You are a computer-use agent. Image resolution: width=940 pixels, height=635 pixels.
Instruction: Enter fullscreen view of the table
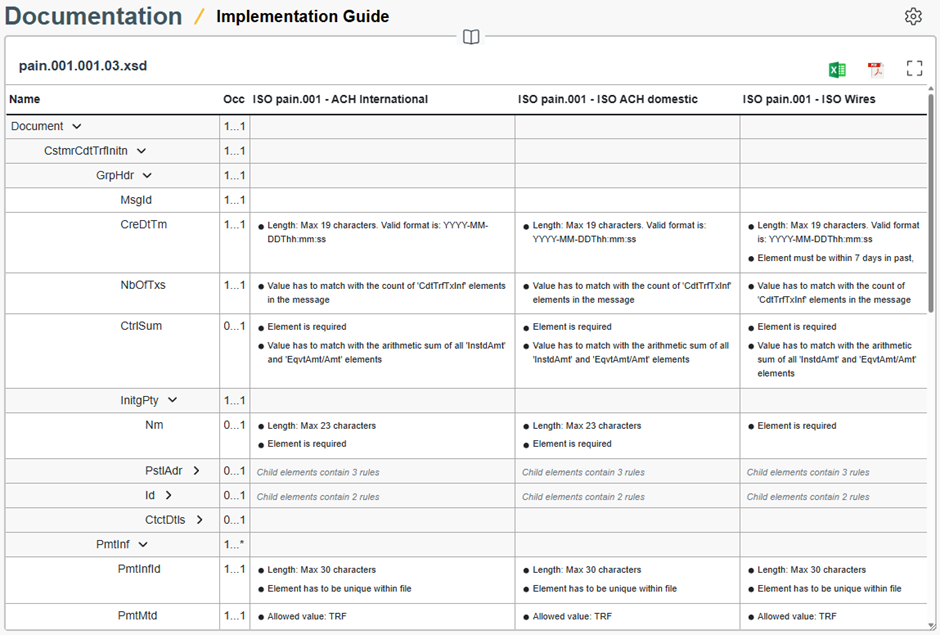(x=914, y=69)
